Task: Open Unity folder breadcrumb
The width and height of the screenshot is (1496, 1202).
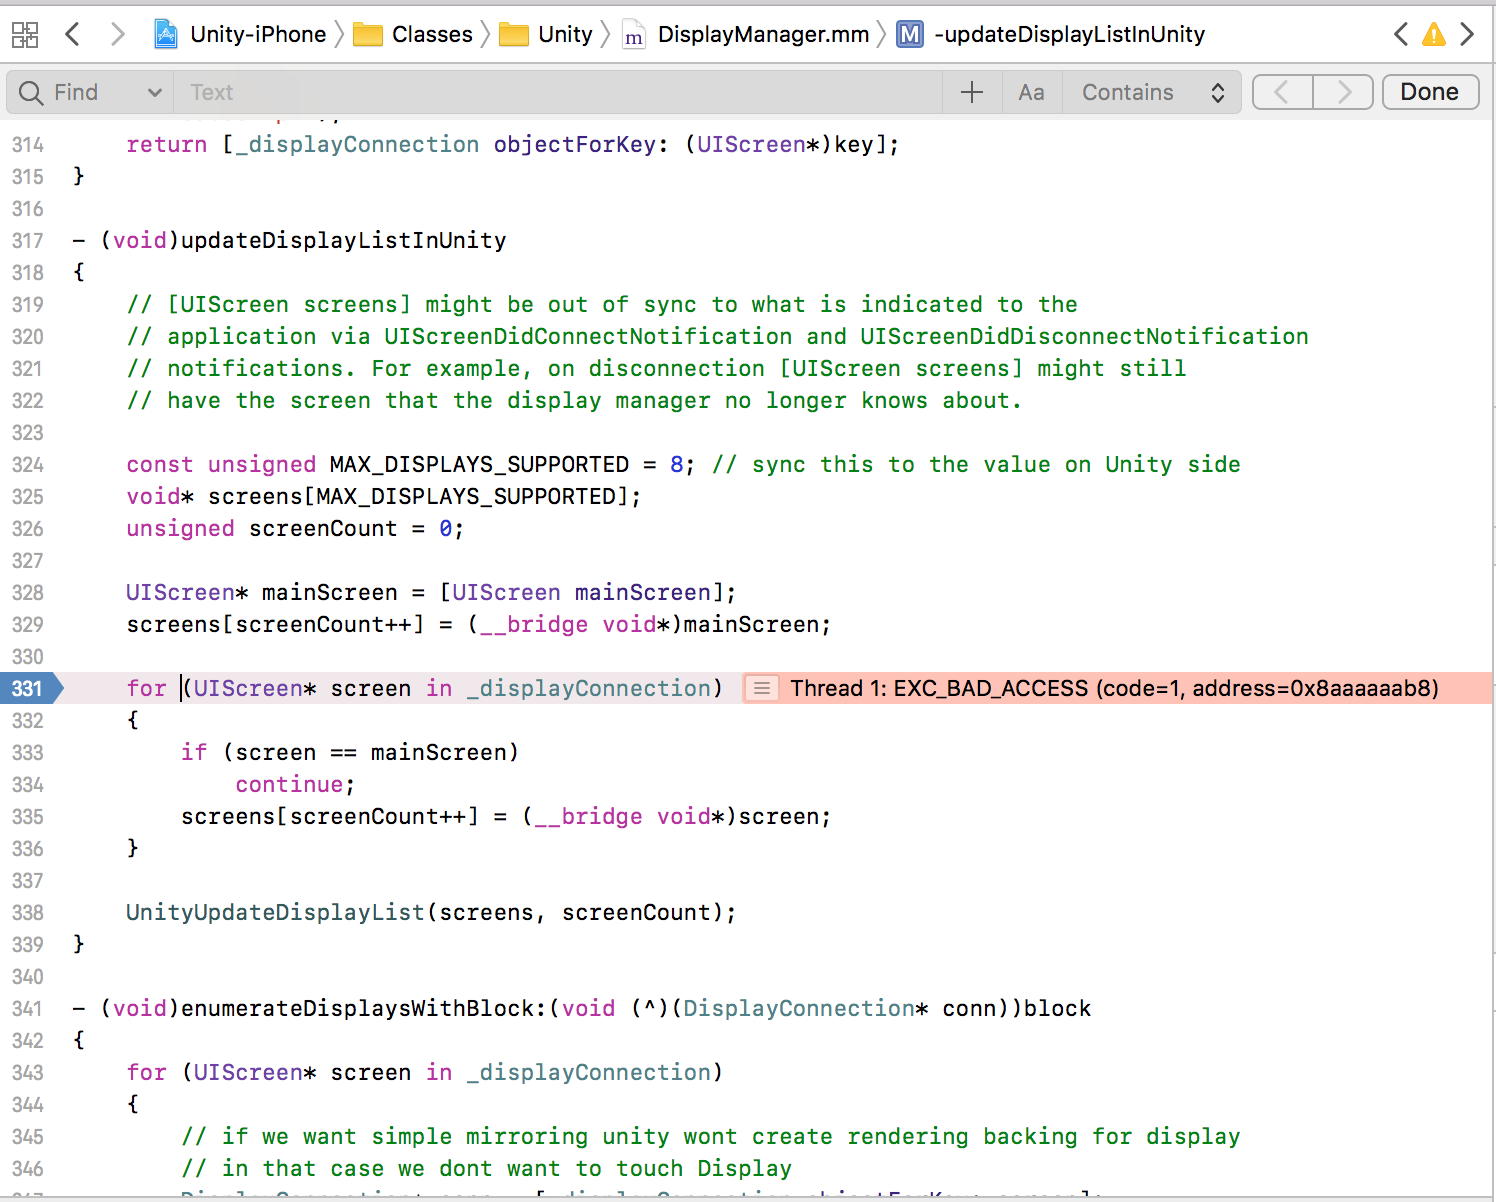Action: point(546,34)
